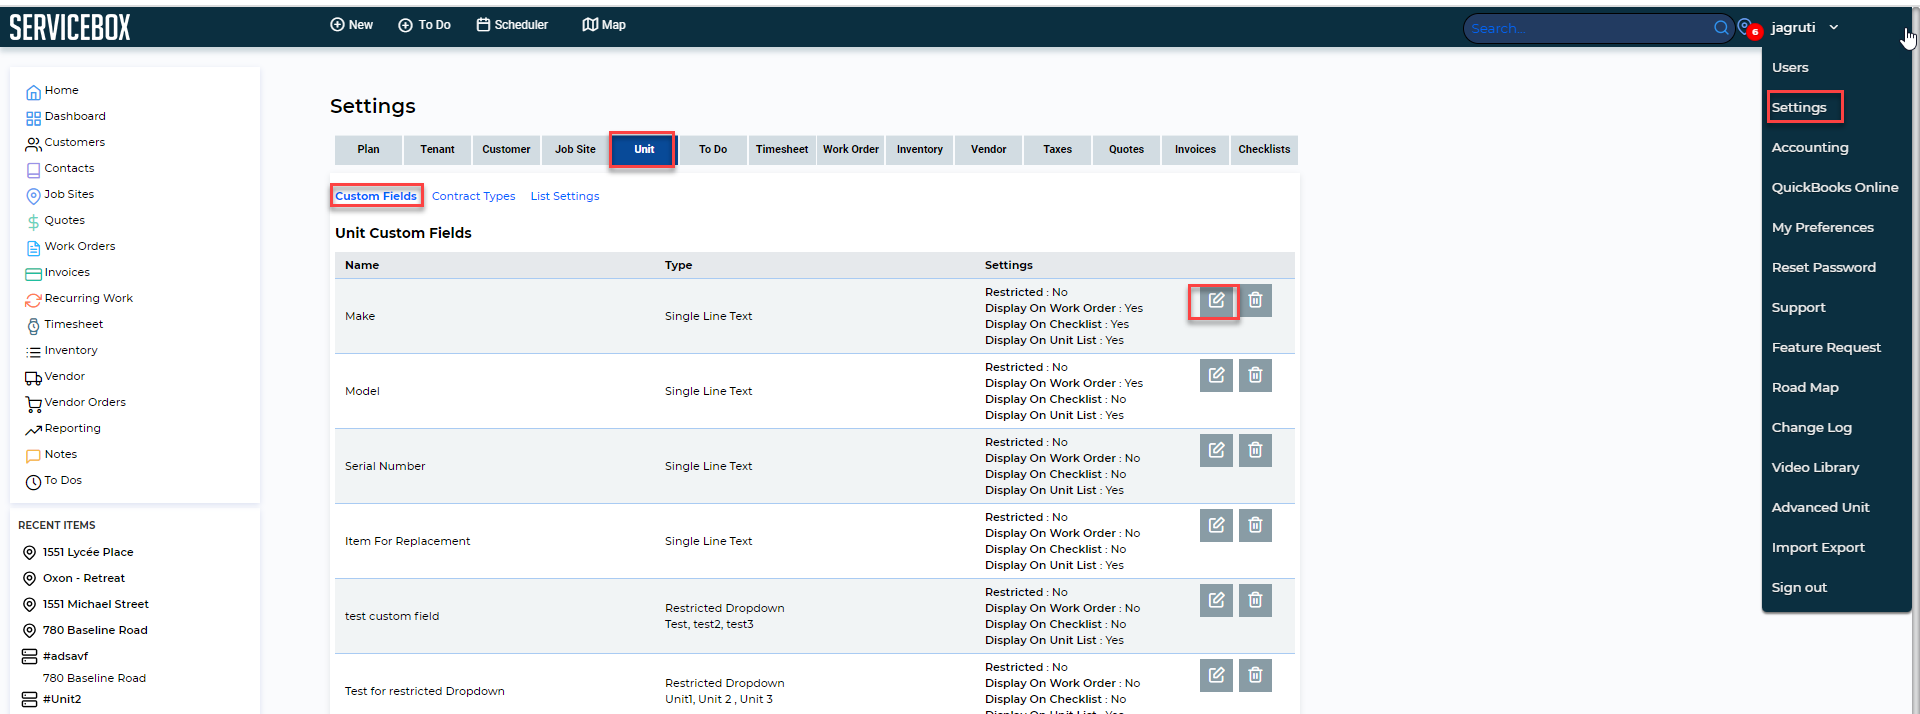Switch to the Plan tab
The width and height of the screenshot is (1920, 714).
[368, 150]
